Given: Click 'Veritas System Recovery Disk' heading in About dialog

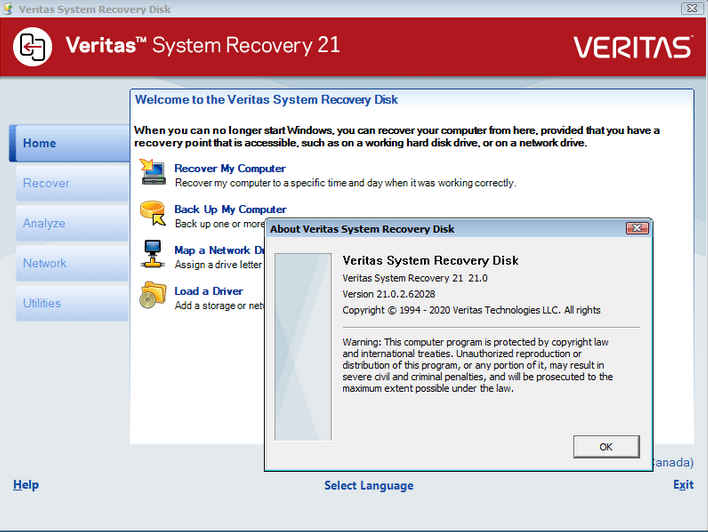Looking at the screenshot, I should click(x=430, y=261).
